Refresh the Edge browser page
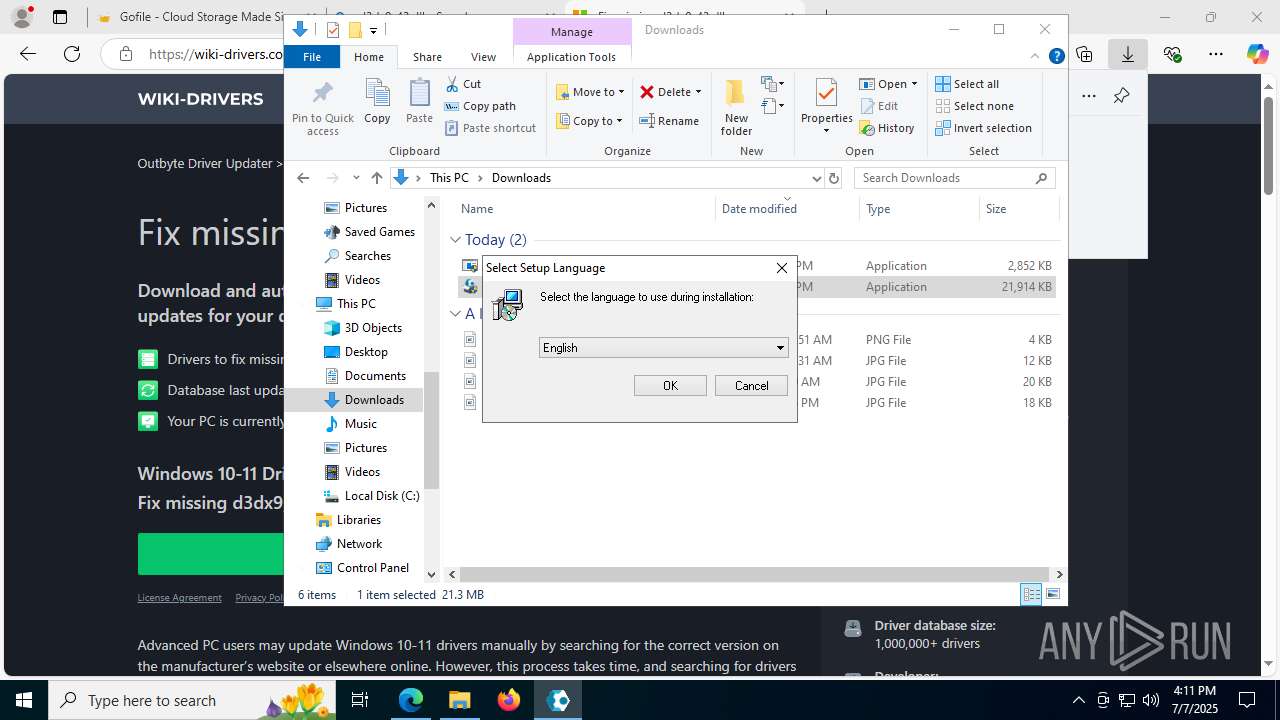 click(x=72, y=54)
